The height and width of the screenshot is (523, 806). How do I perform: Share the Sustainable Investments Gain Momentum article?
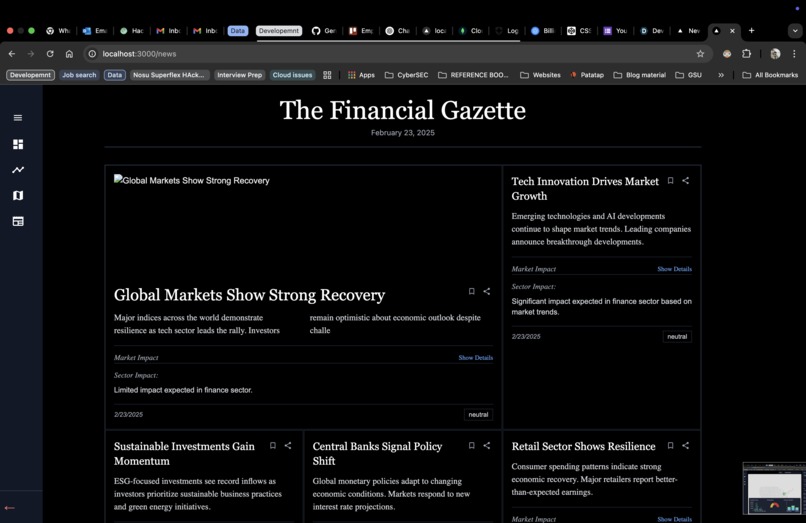(288, 445)
